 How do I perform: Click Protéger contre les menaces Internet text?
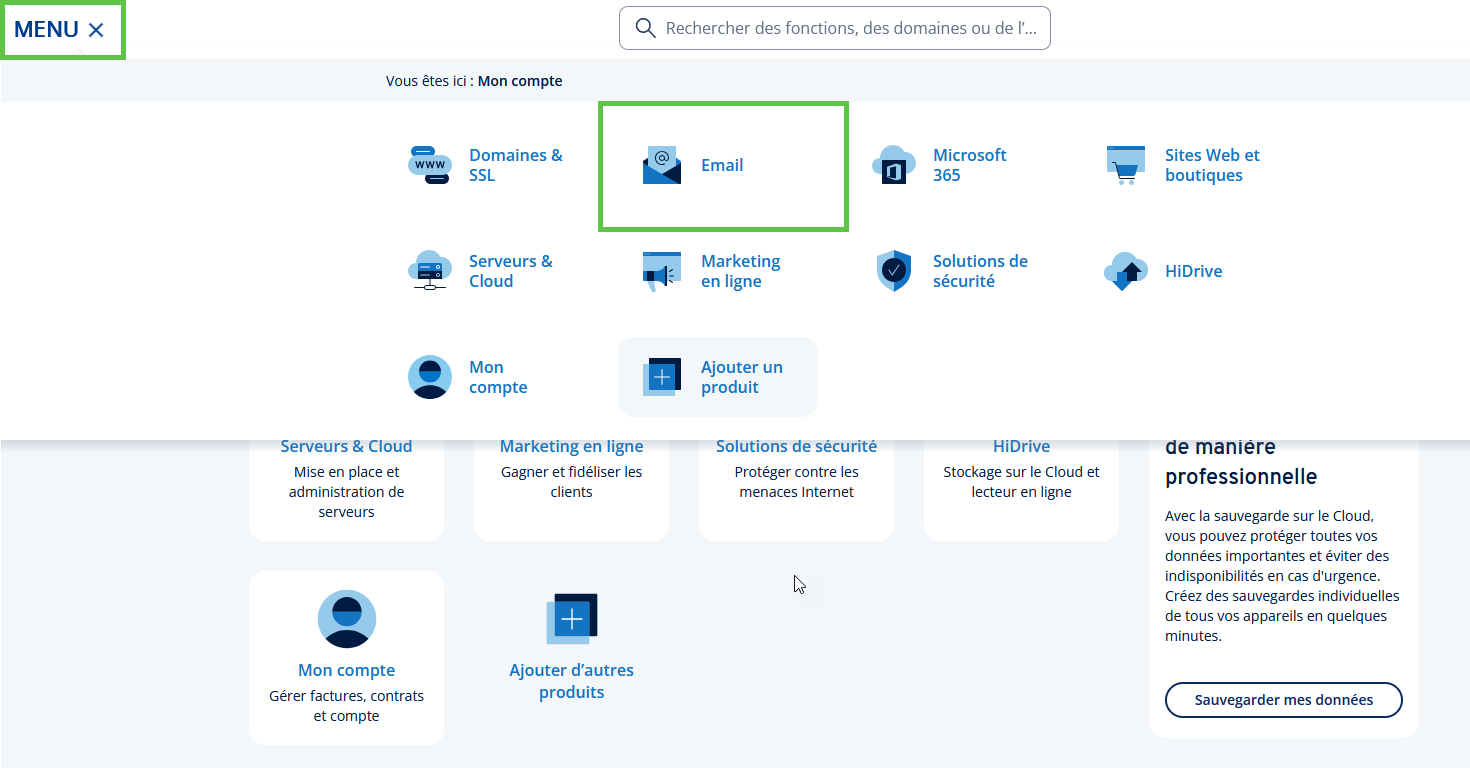796,482
